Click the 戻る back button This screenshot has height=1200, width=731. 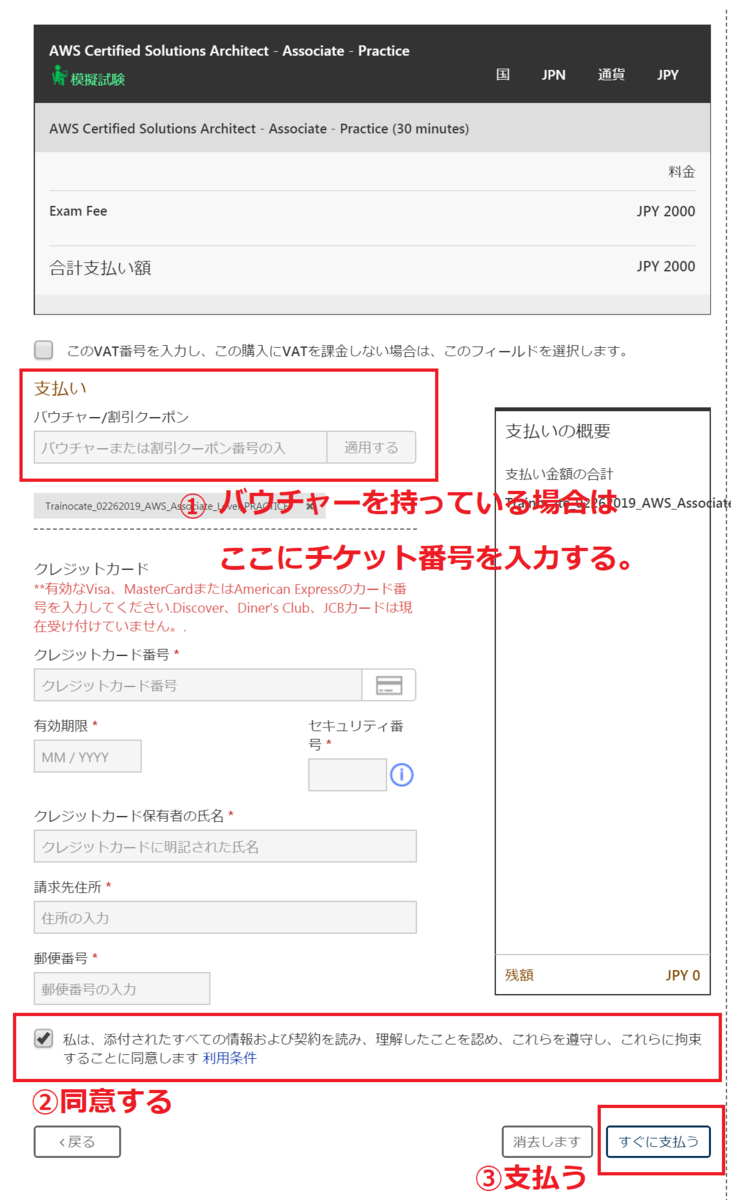click(x=77, y=1141)
